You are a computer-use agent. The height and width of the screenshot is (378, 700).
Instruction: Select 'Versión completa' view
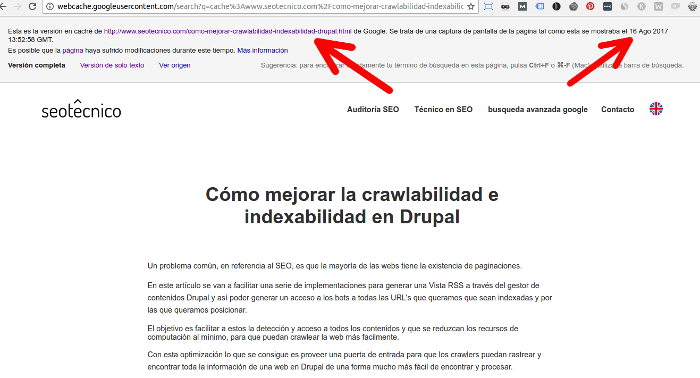[x=37, y=65]
